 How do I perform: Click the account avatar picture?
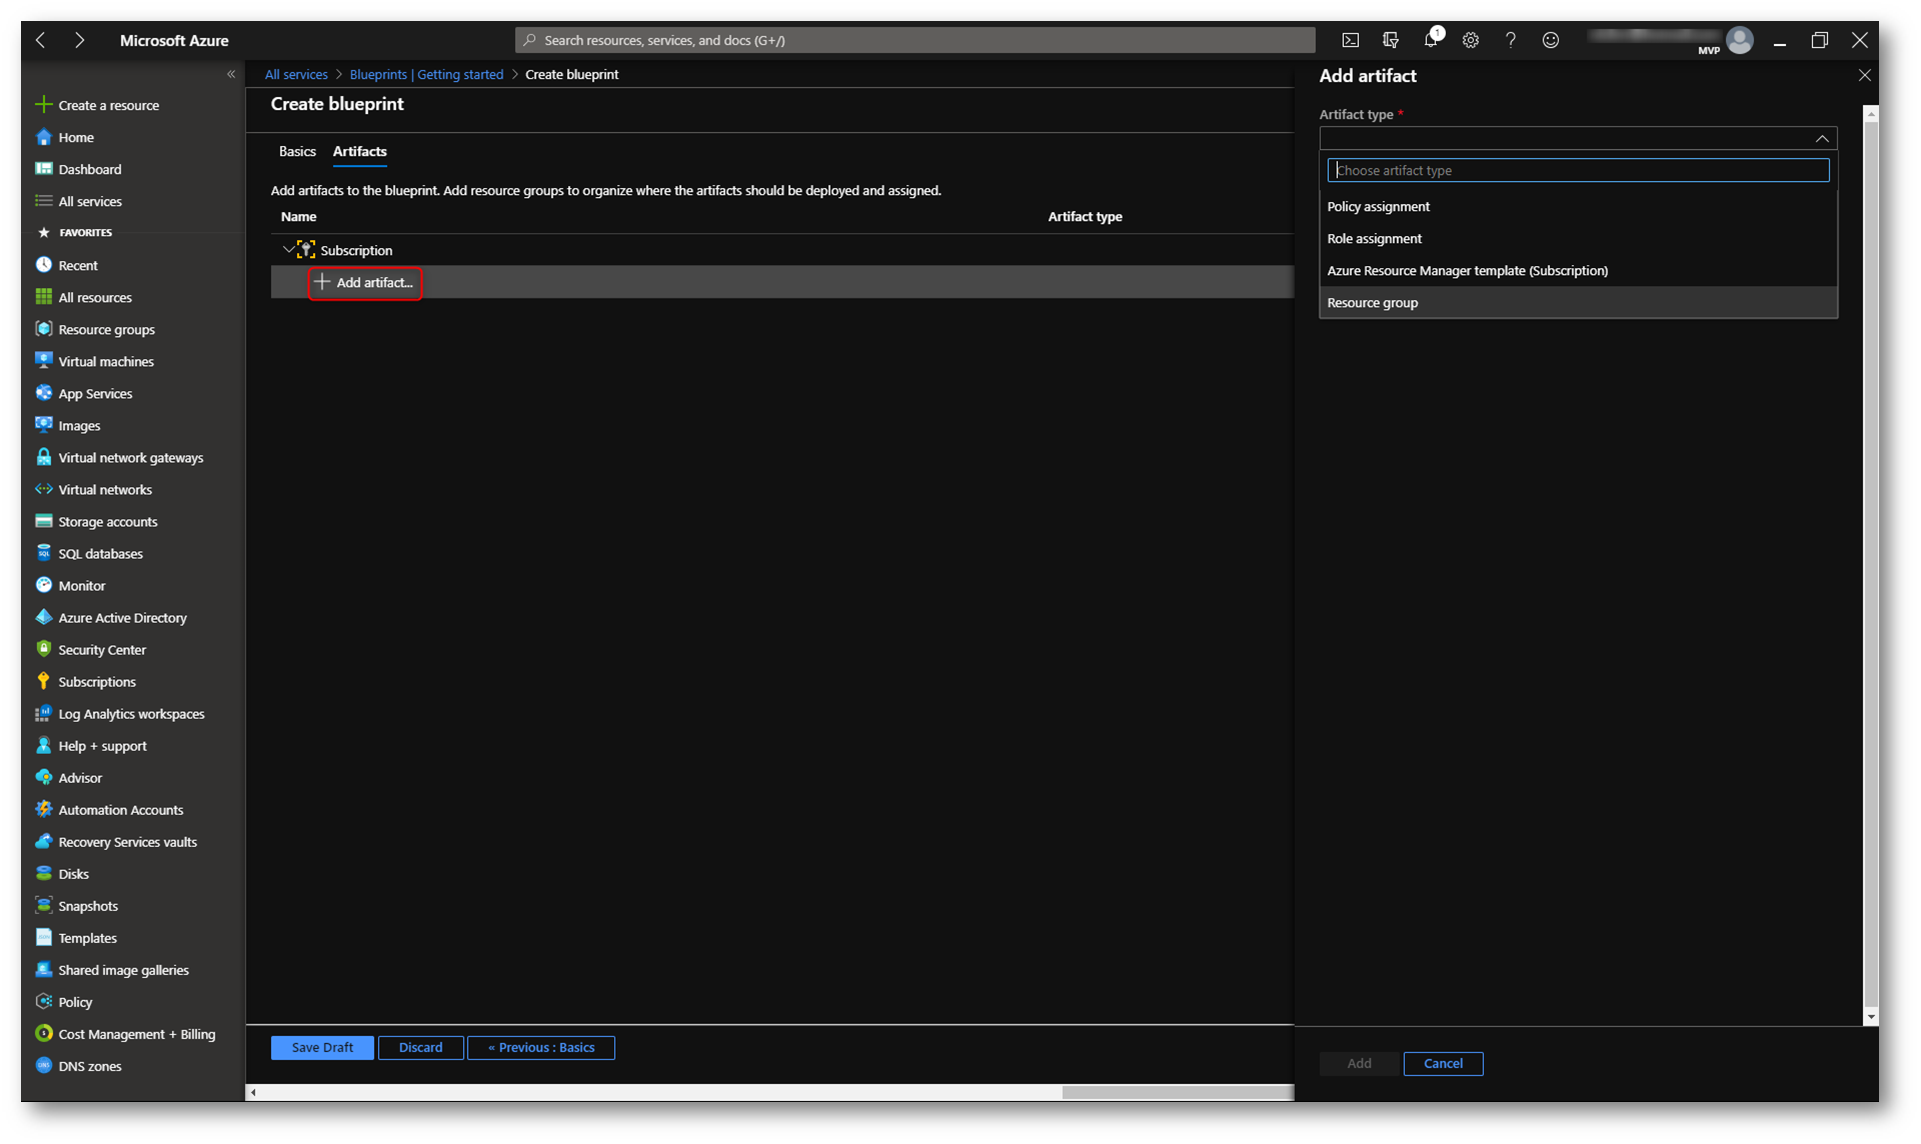point(1740,40)
